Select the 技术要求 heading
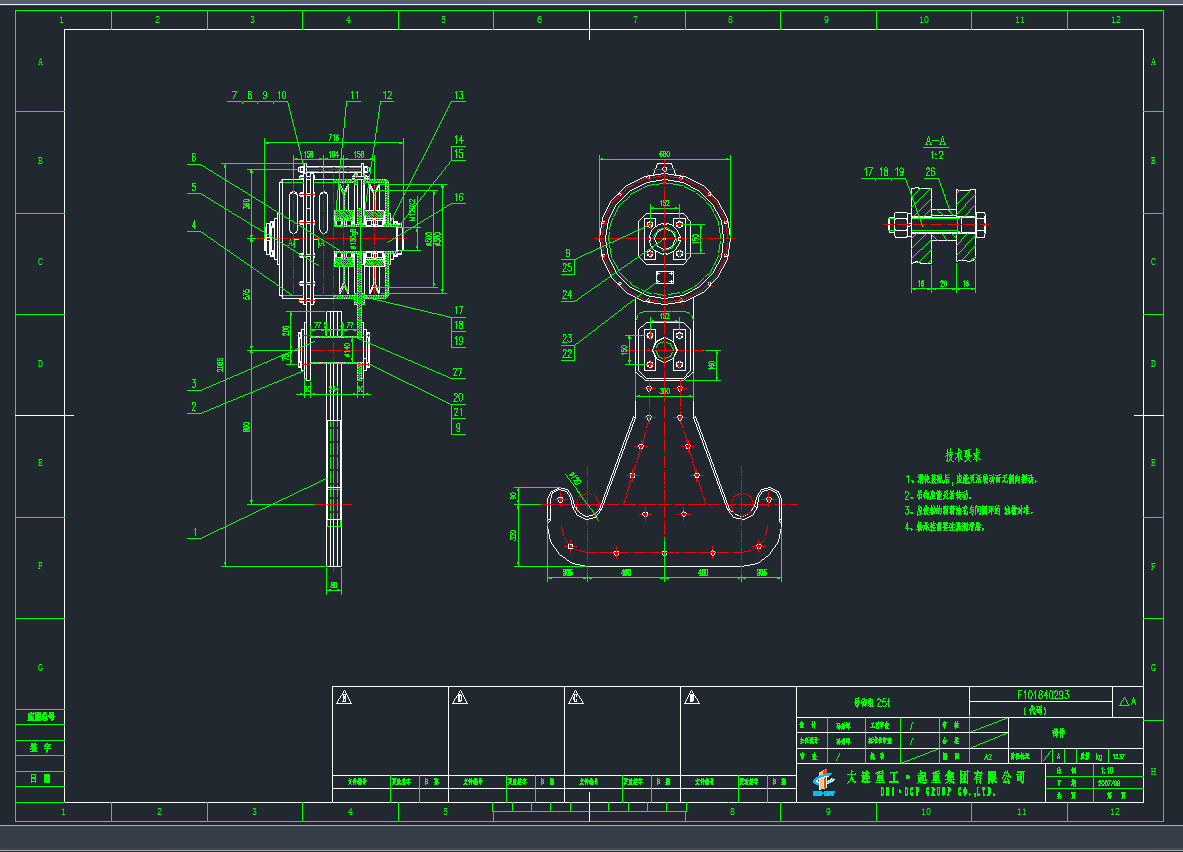 (963, 455)
